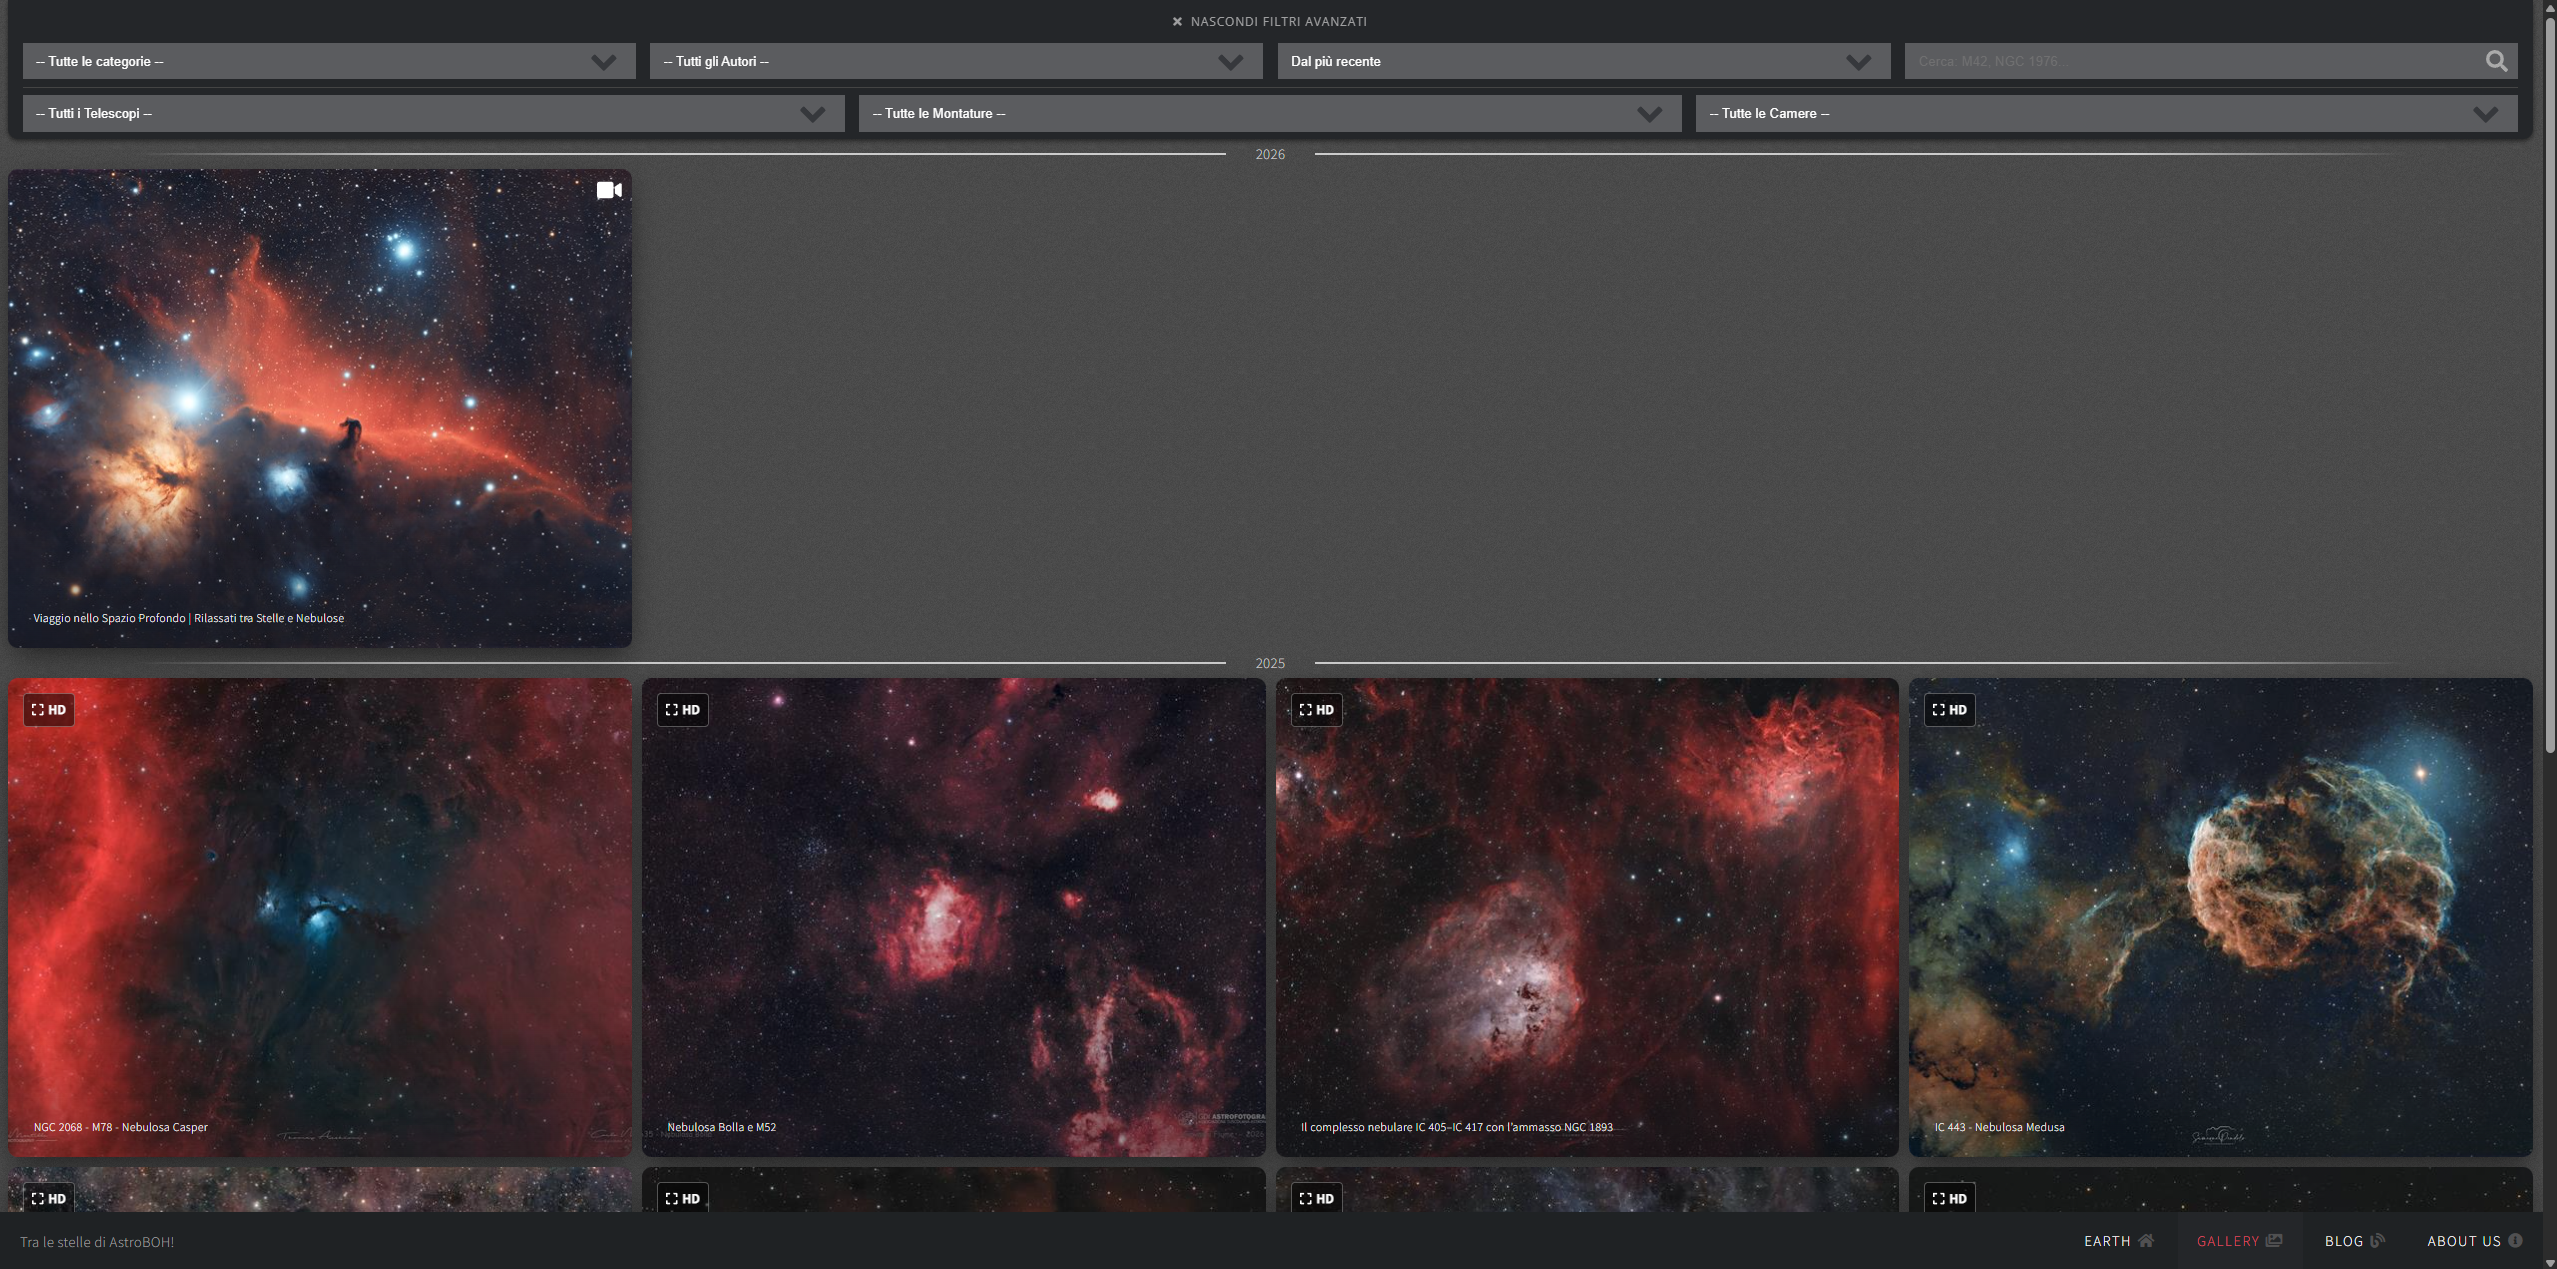
Task: Expand the Tutti i Telescopi filter
Action: click(433, 113)
